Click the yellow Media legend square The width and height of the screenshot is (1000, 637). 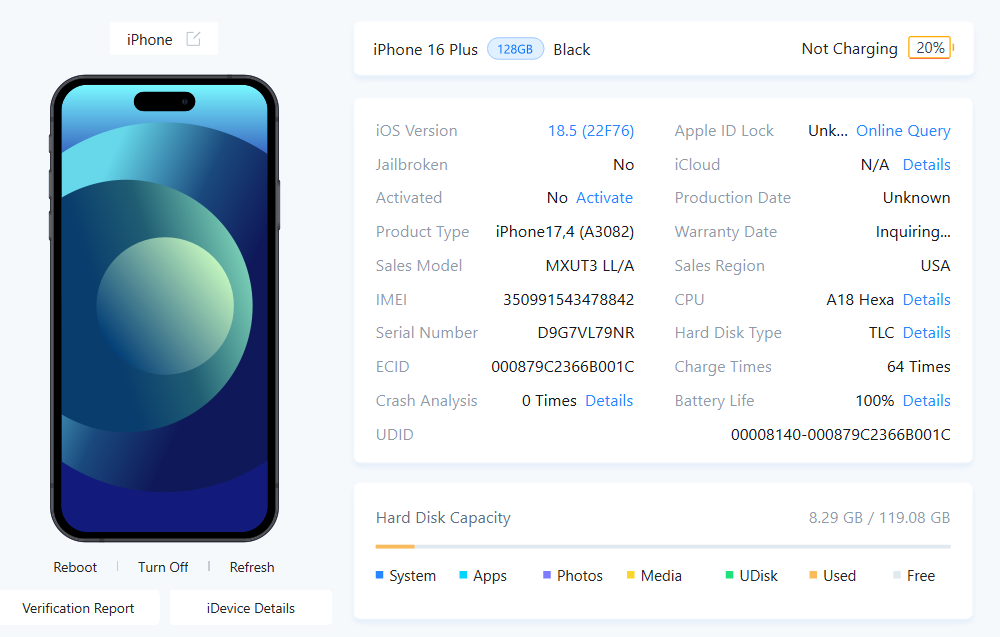coord(631,575)
